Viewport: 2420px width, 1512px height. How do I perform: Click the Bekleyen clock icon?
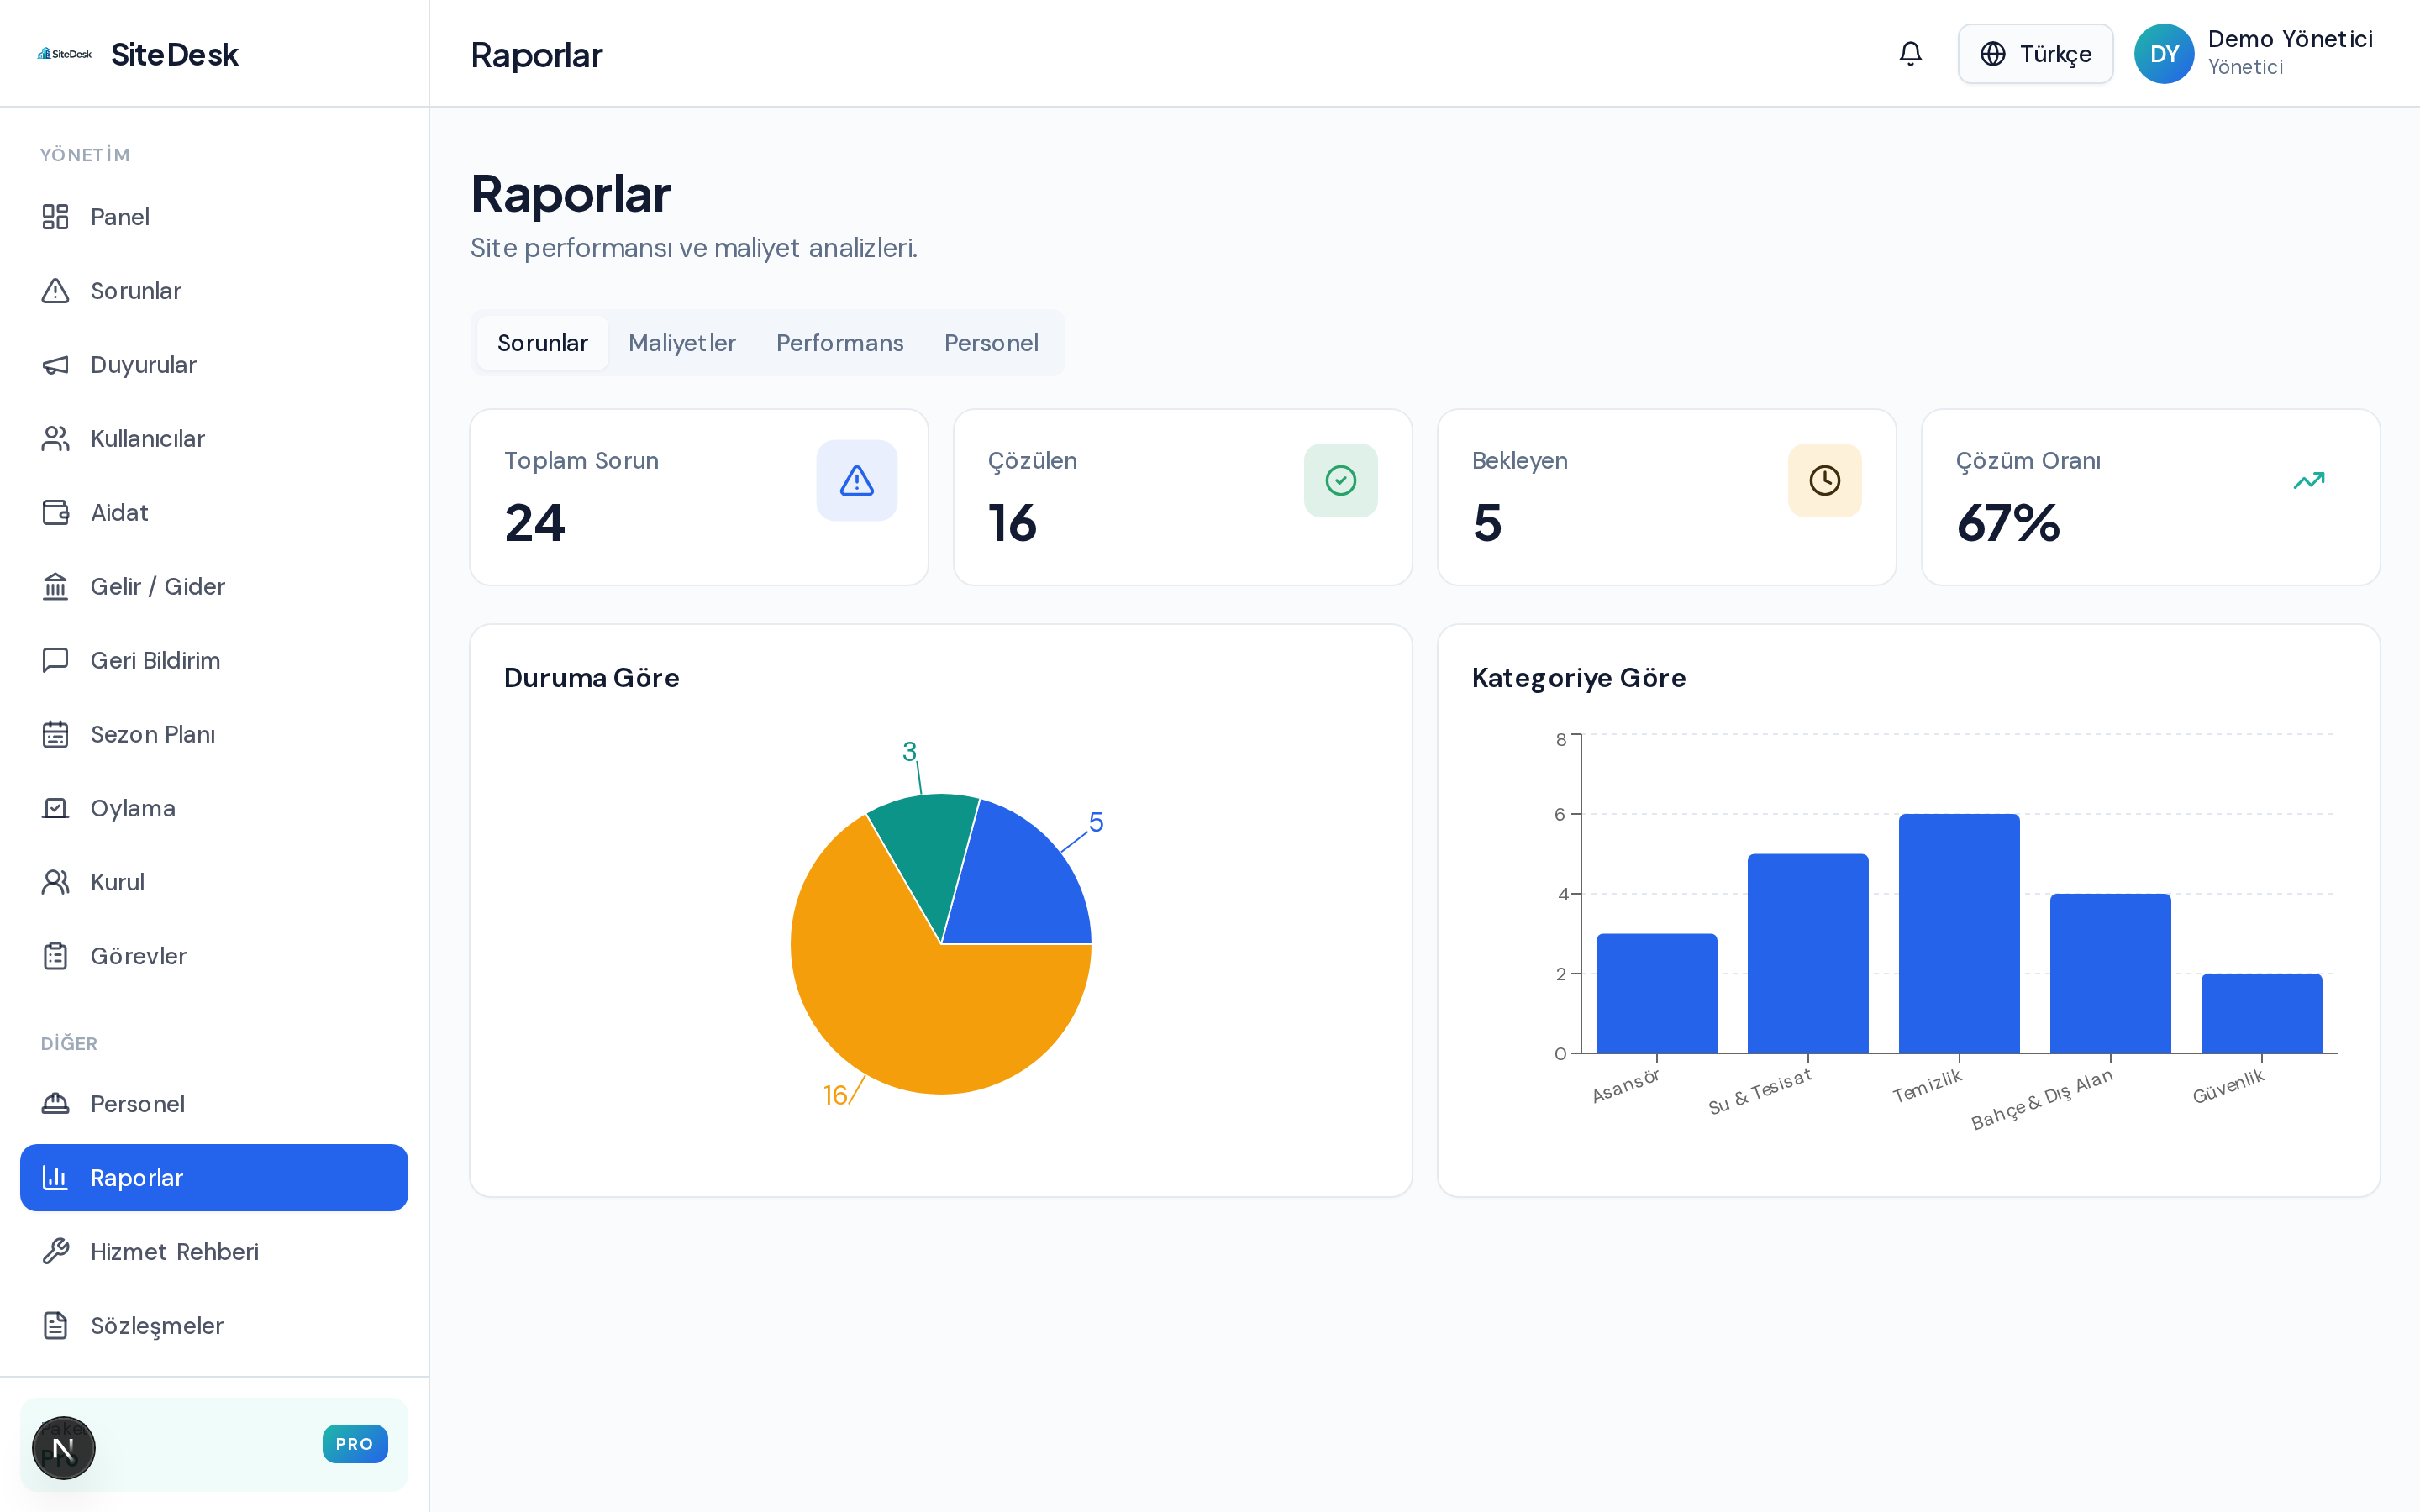coord(1825,481)
